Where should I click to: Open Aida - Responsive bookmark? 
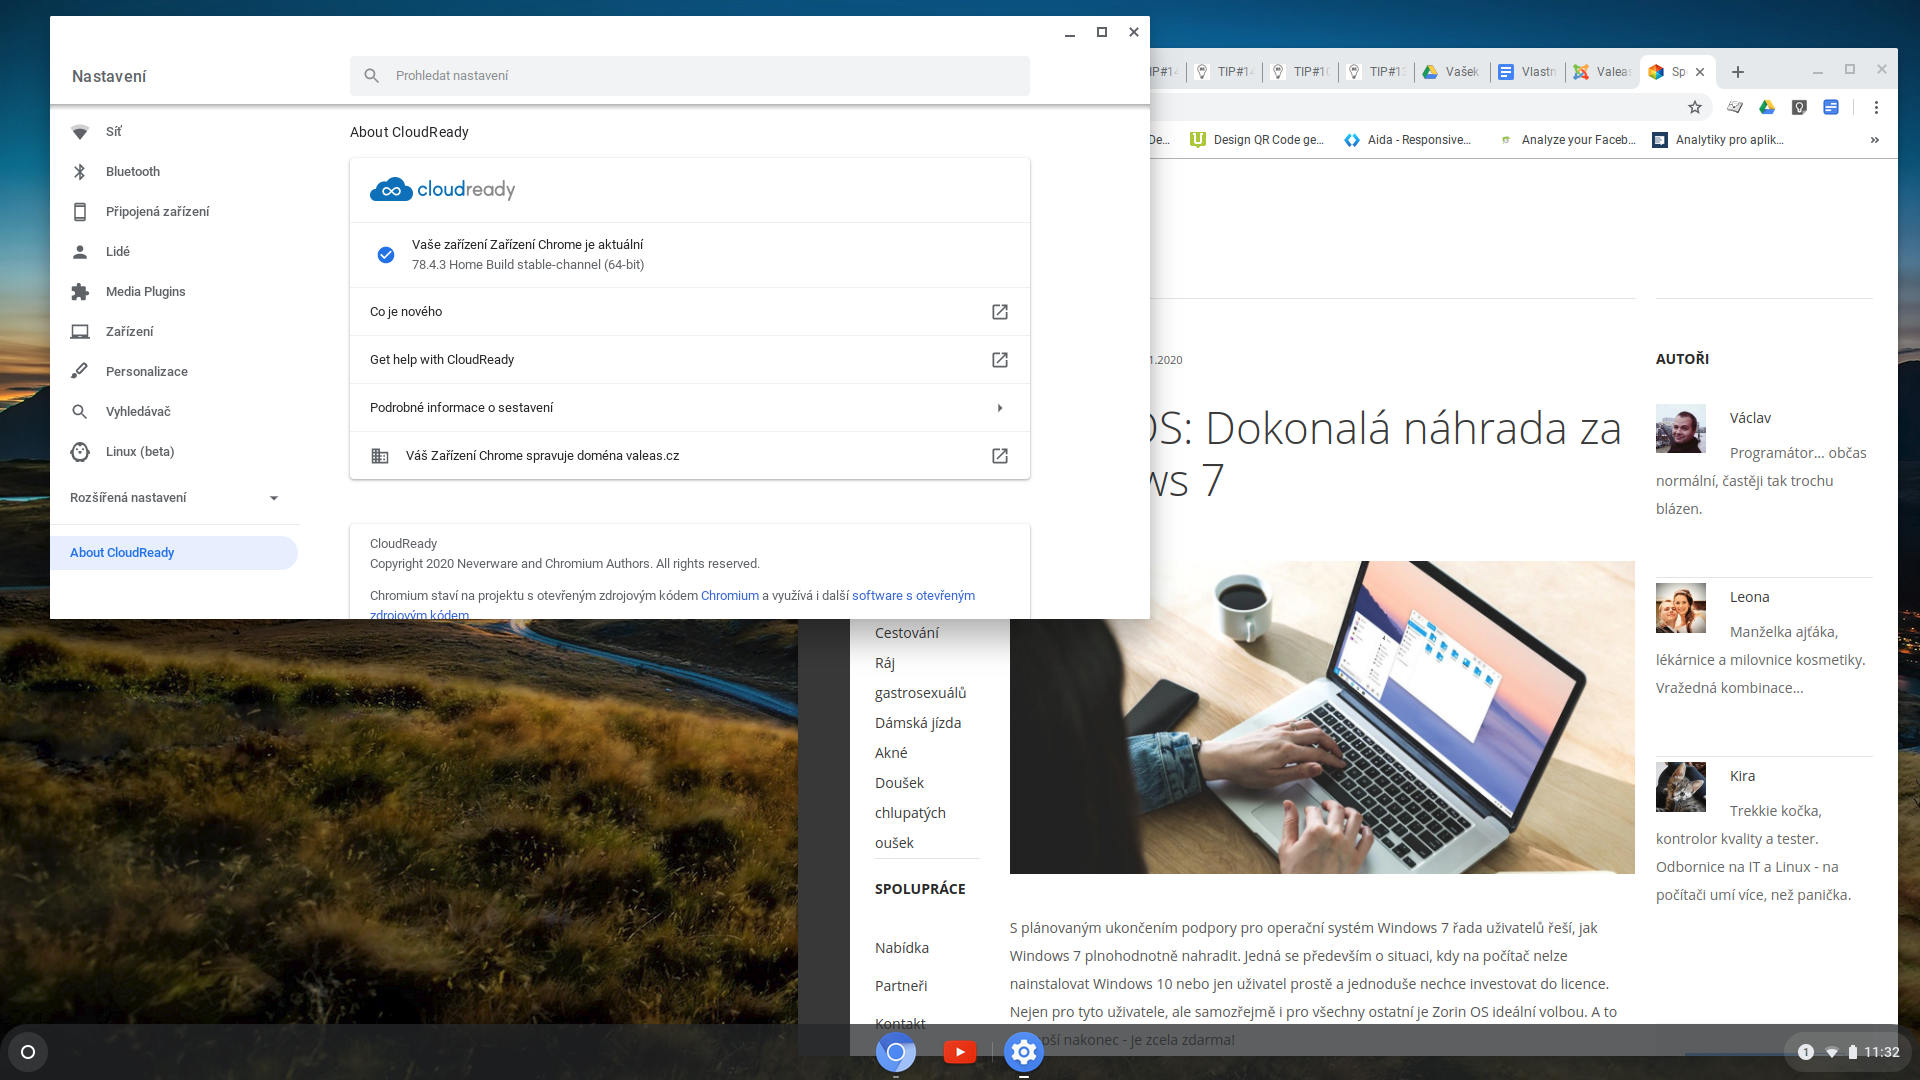[1407, 140]
